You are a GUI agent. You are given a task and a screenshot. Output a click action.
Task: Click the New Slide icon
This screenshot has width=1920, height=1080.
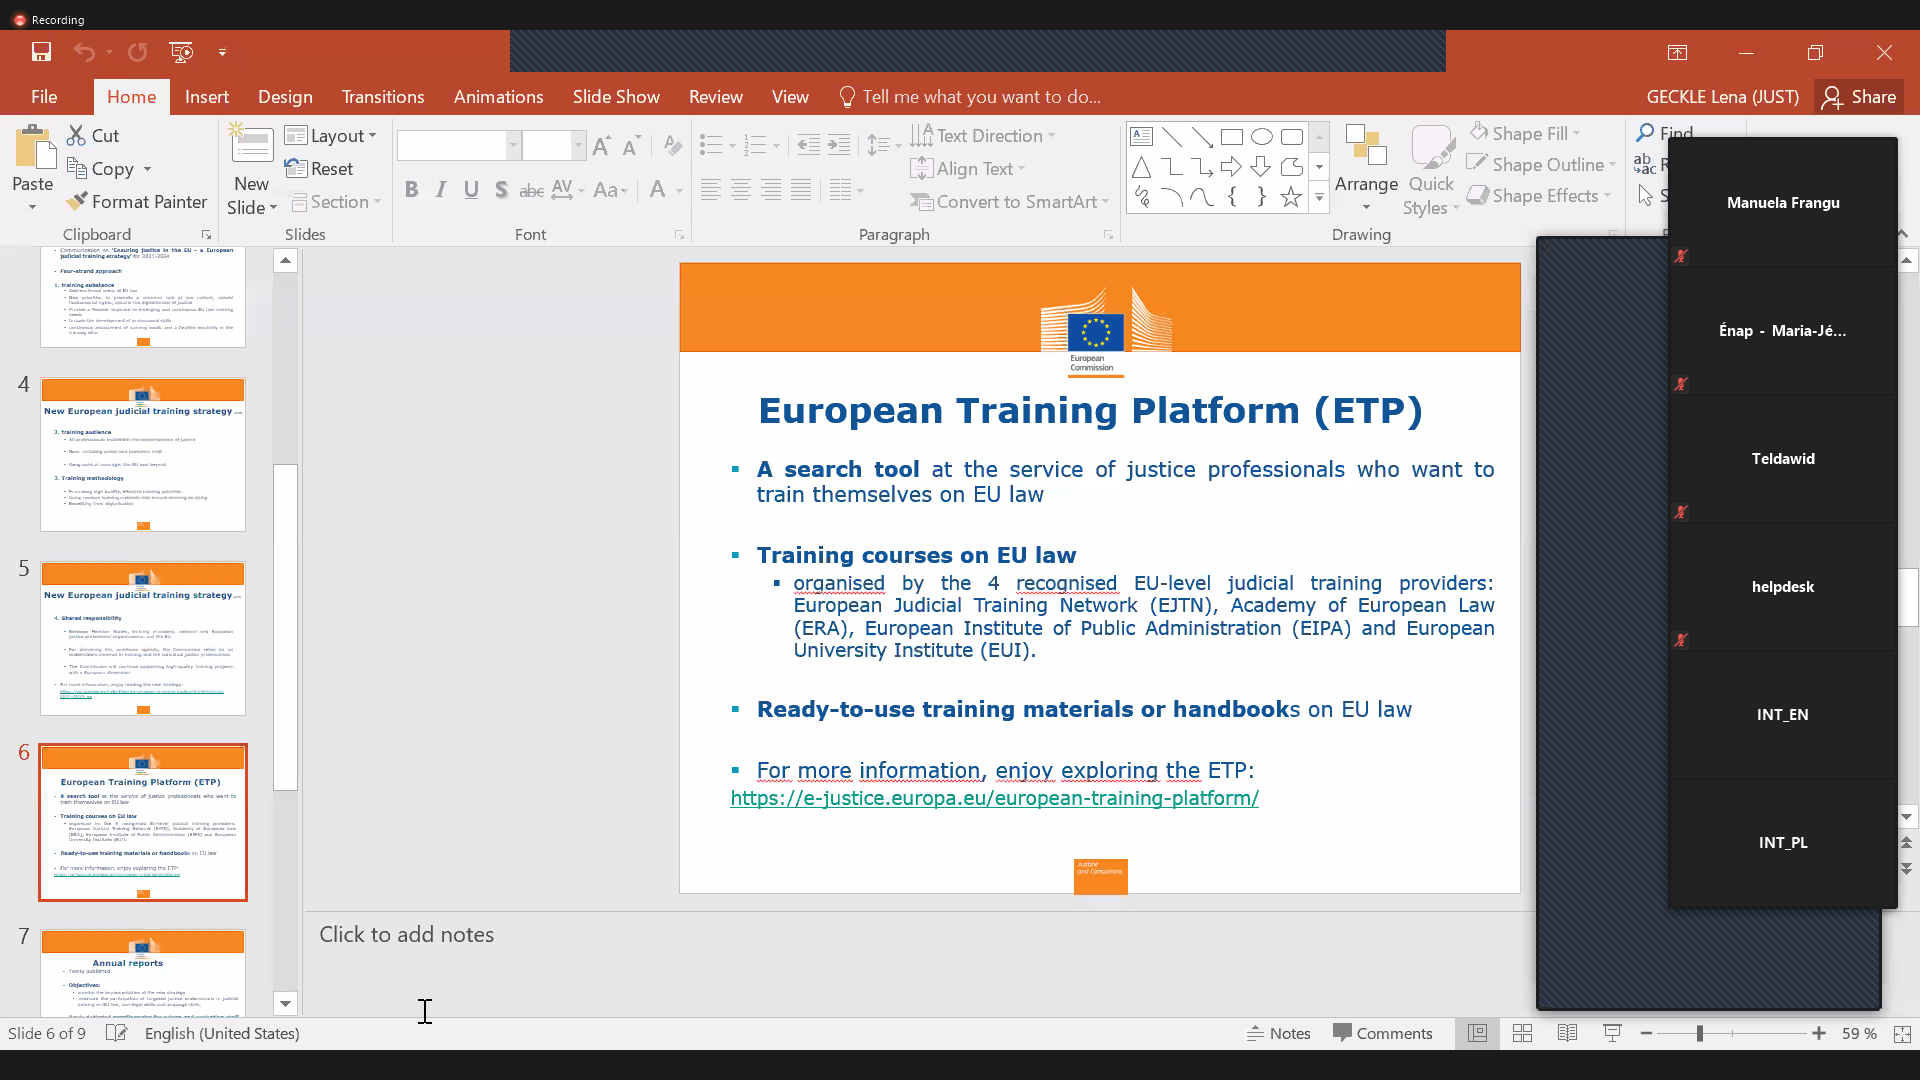(x=251, y=146)
